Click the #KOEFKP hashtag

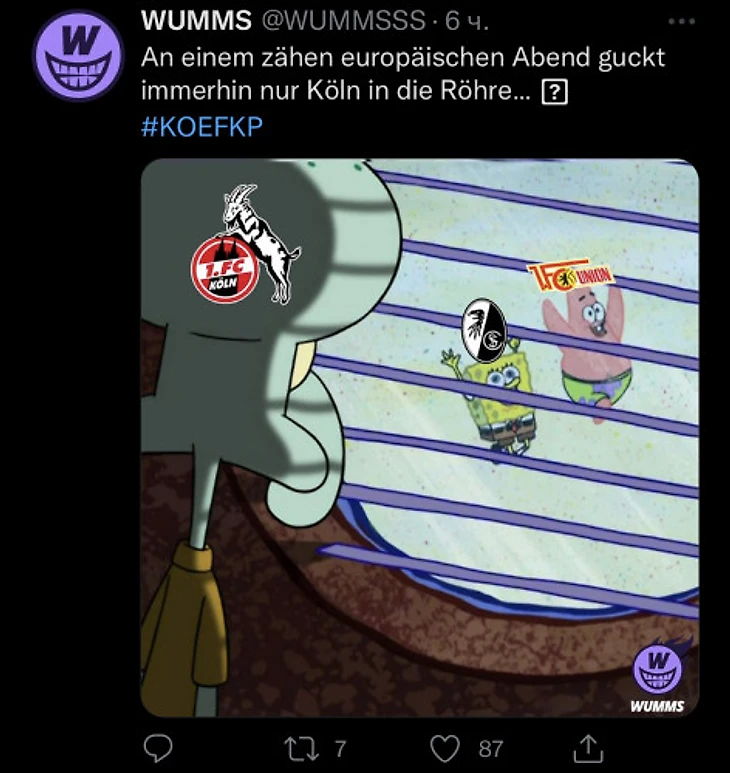[x=202, y=127]
